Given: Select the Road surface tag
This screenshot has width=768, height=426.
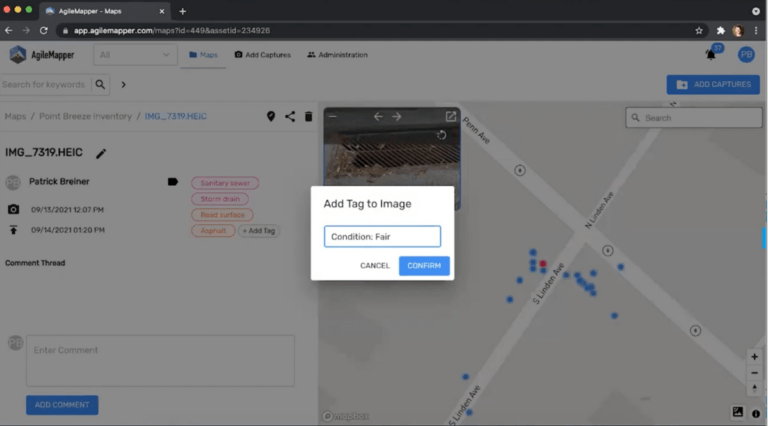Looking at the screenshot, I should coord(222,214).
